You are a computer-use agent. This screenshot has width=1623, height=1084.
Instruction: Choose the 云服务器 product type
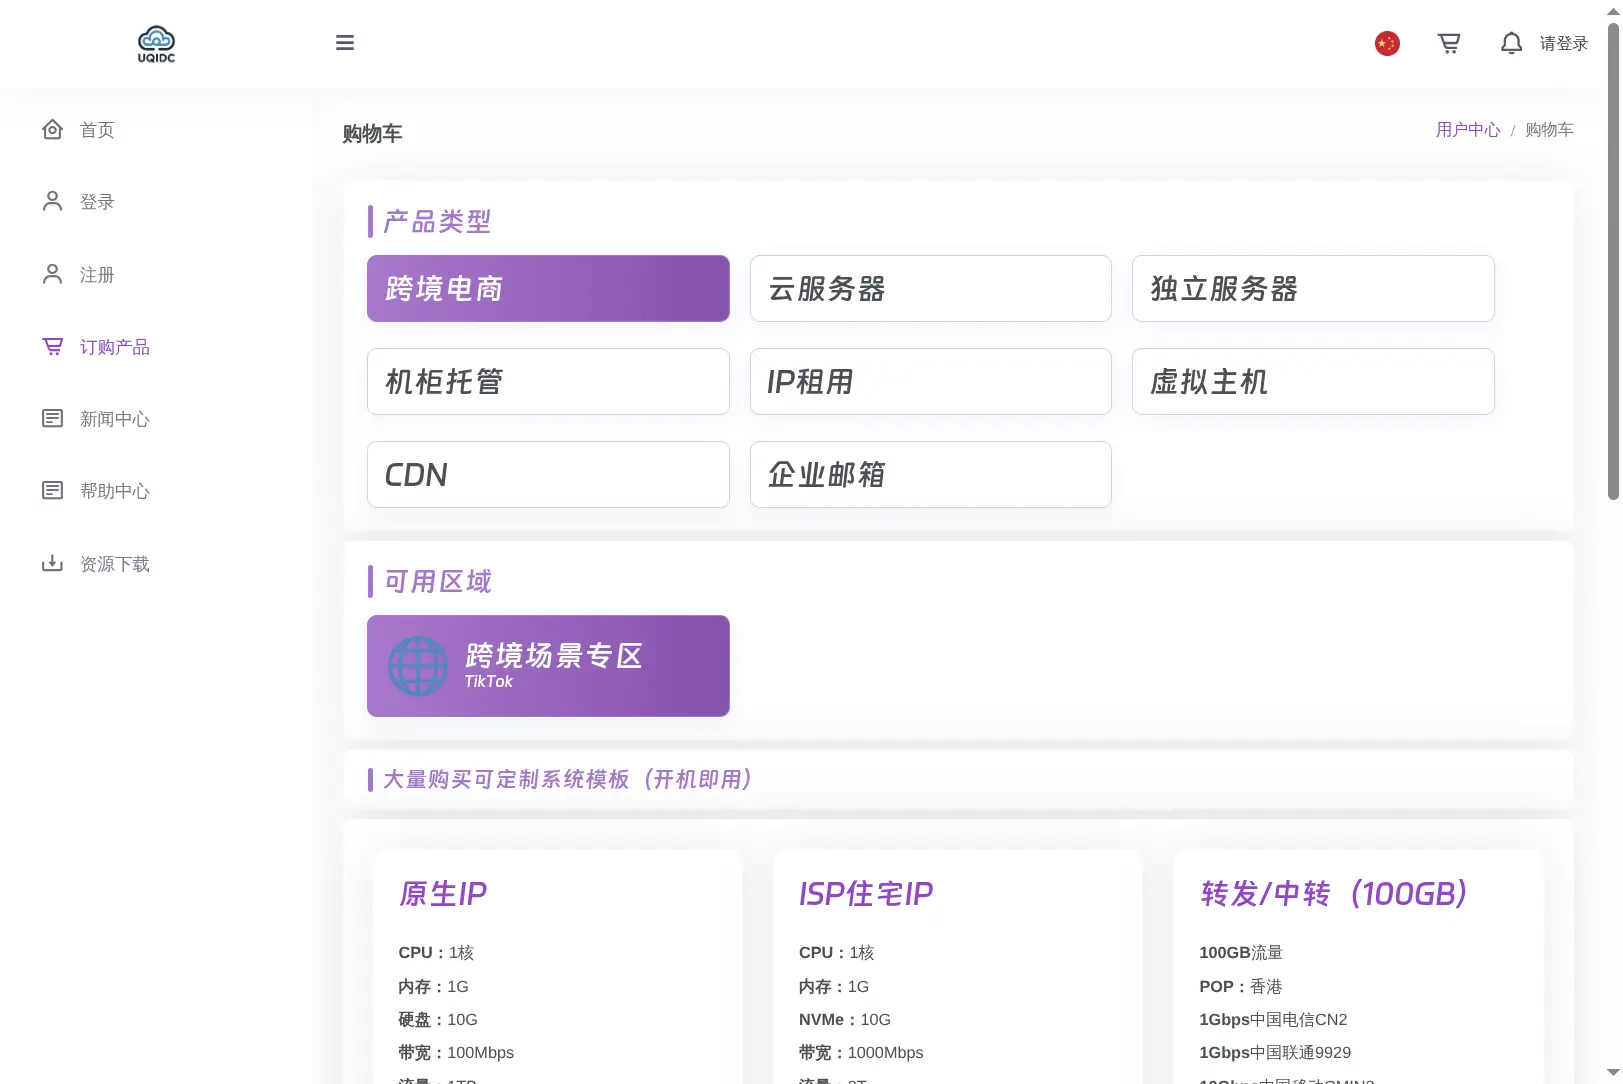click(931, 288)
